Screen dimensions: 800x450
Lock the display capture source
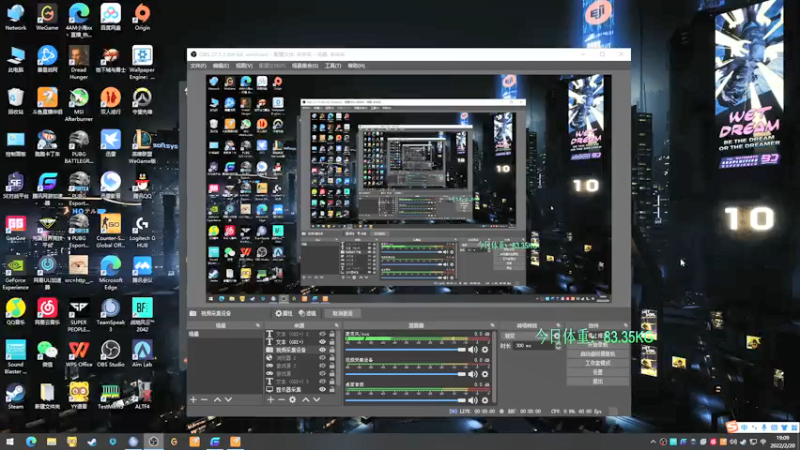point(332,389)
